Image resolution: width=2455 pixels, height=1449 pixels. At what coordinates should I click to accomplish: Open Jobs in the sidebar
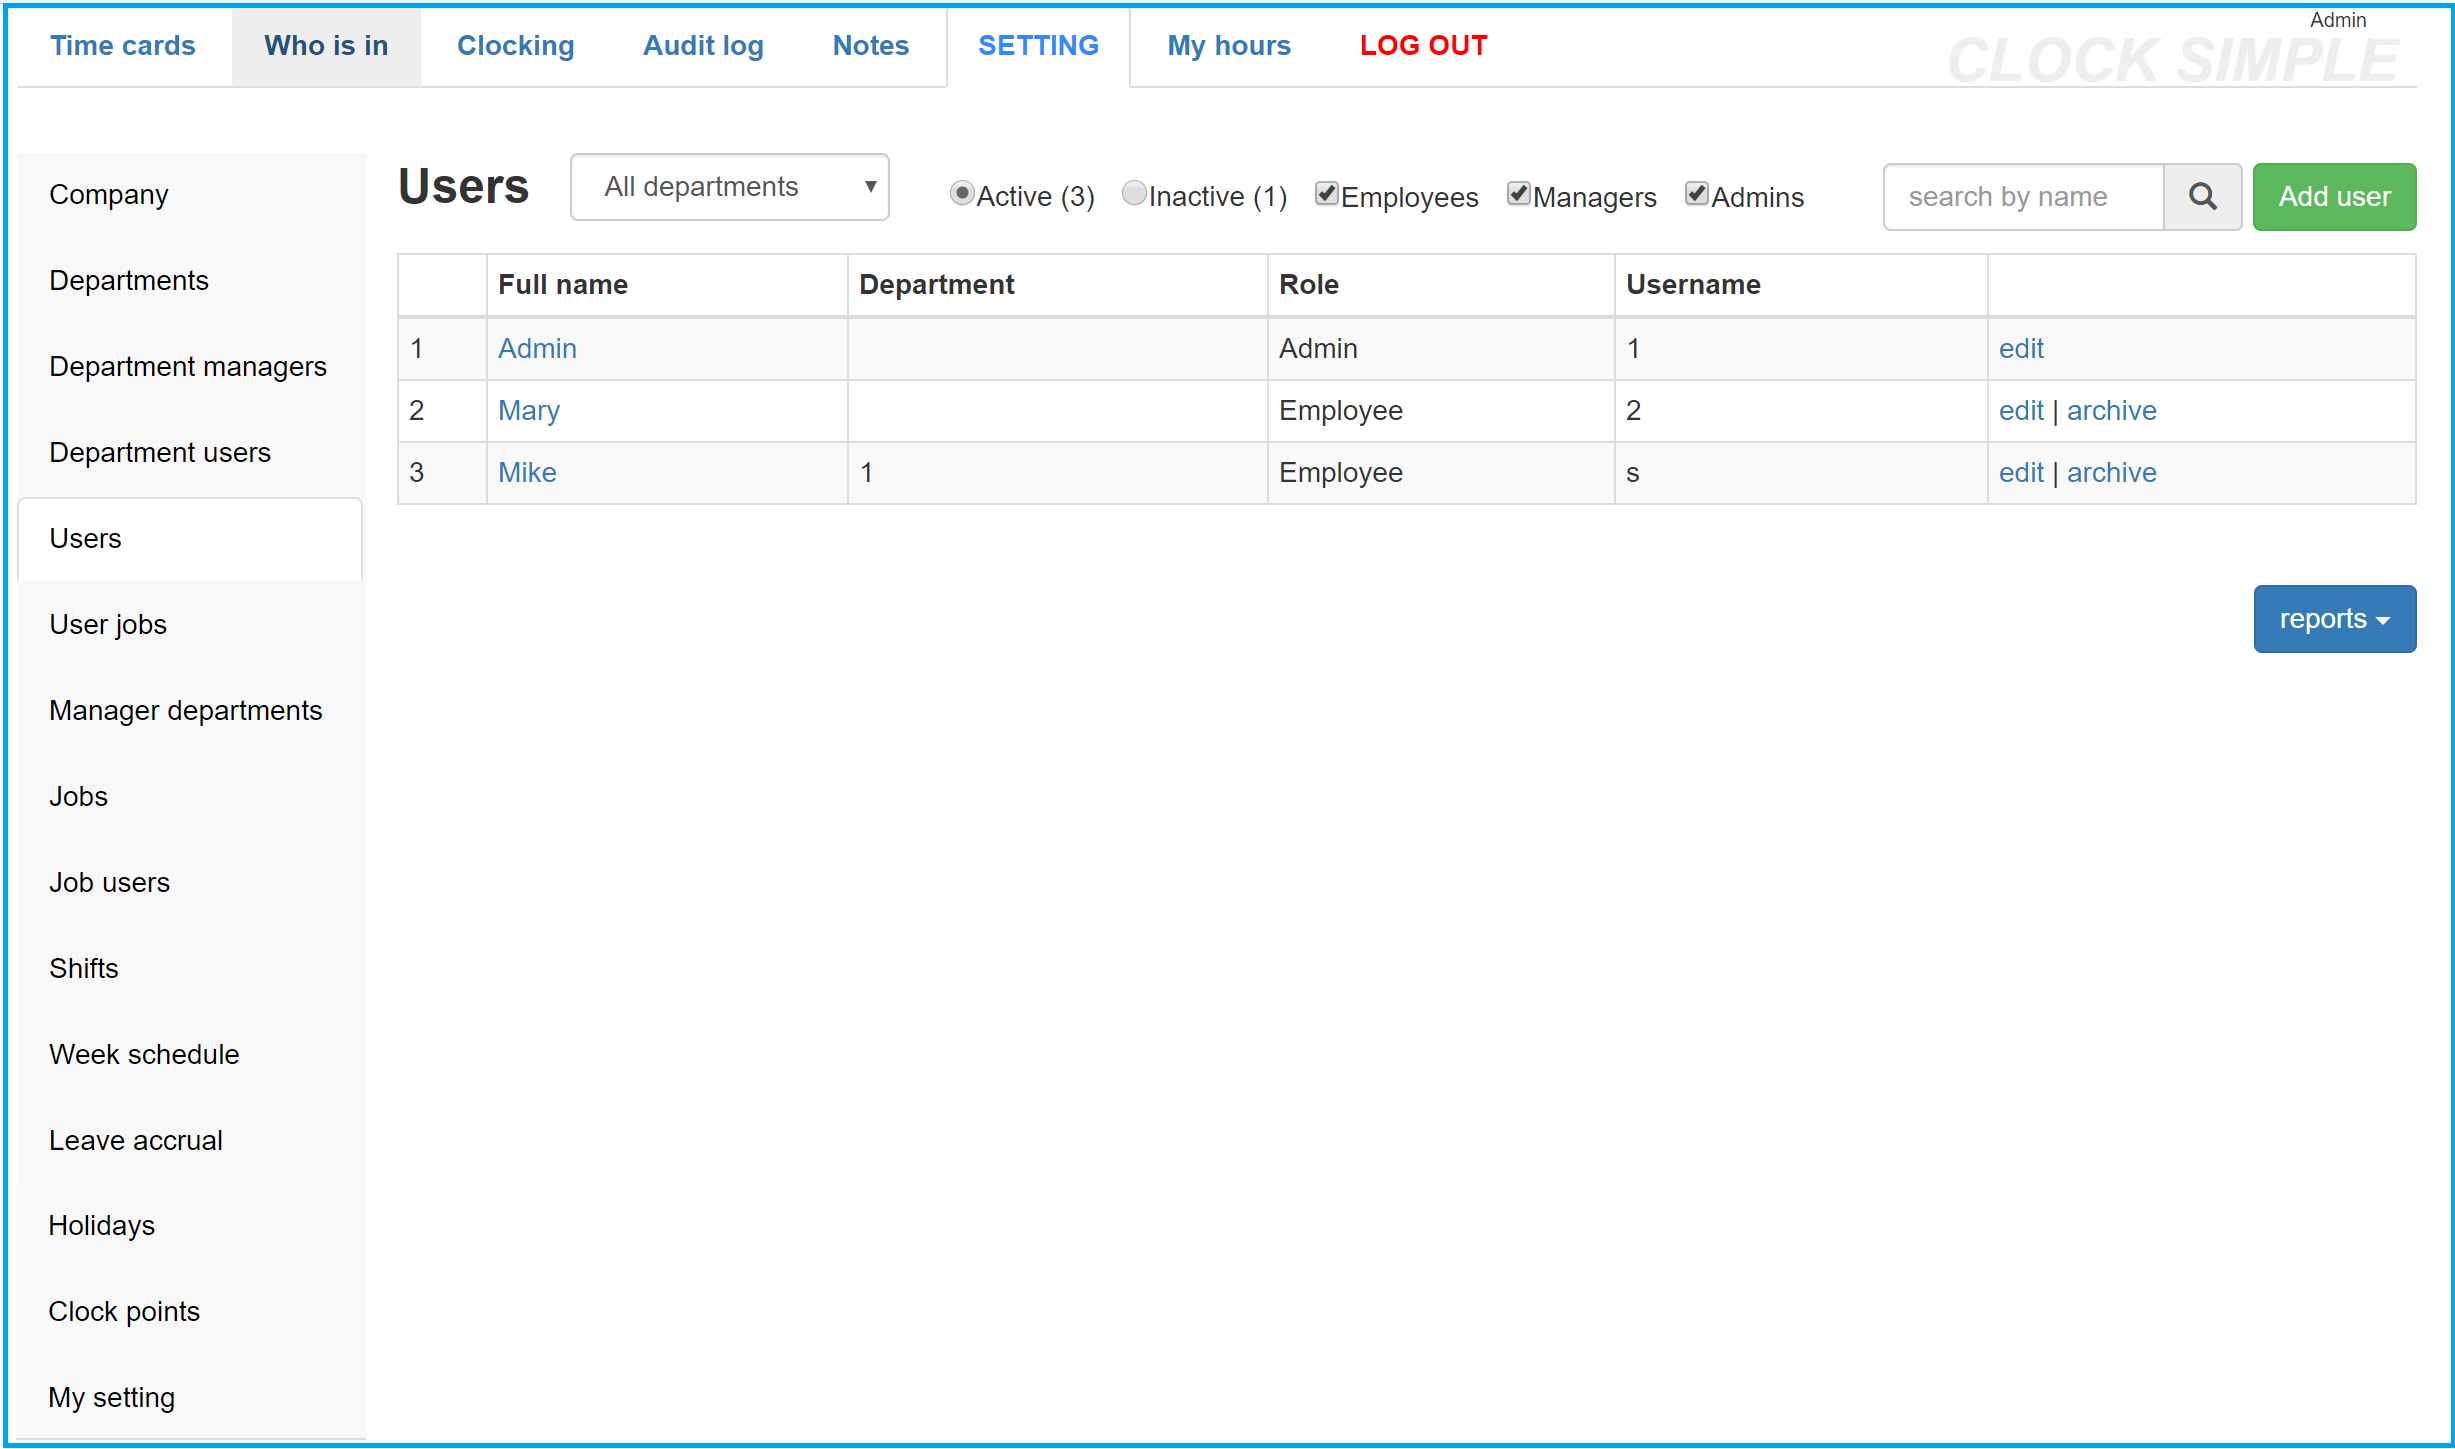point(190,797)
